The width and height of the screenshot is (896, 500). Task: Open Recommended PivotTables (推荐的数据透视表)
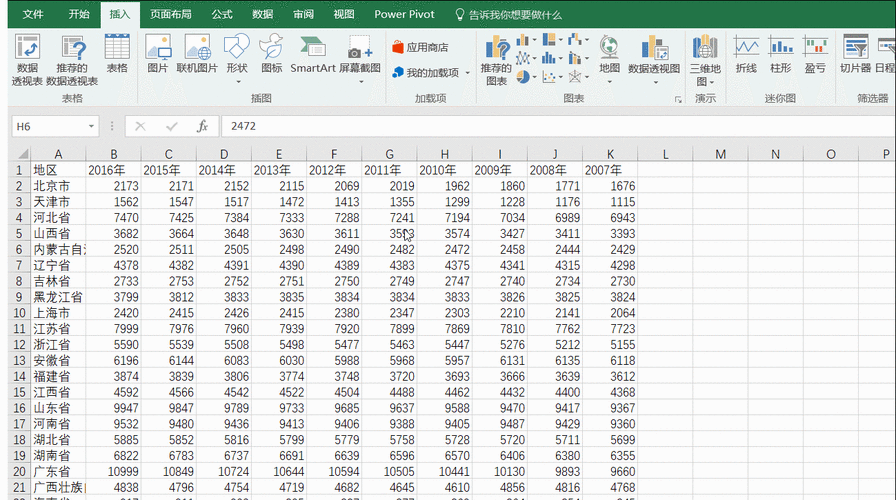coord(72,59)
